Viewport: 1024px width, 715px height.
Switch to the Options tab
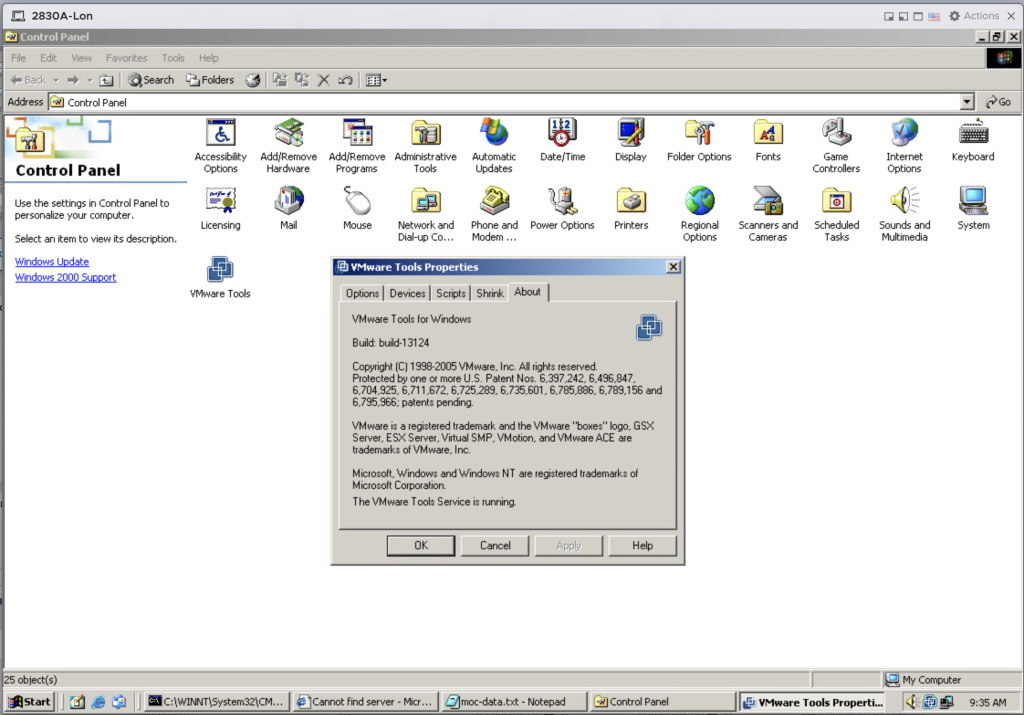point(362,293)
